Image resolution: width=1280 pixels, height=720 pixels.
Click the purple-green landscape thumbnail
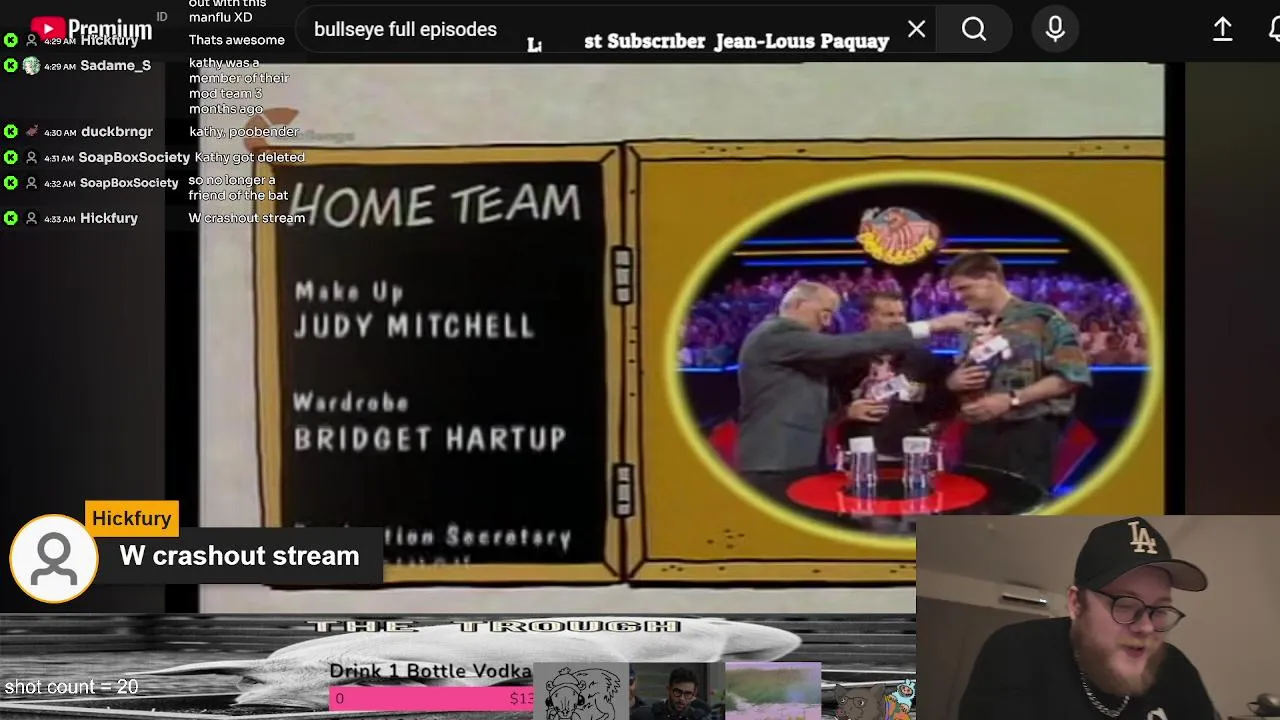[773, 692]
